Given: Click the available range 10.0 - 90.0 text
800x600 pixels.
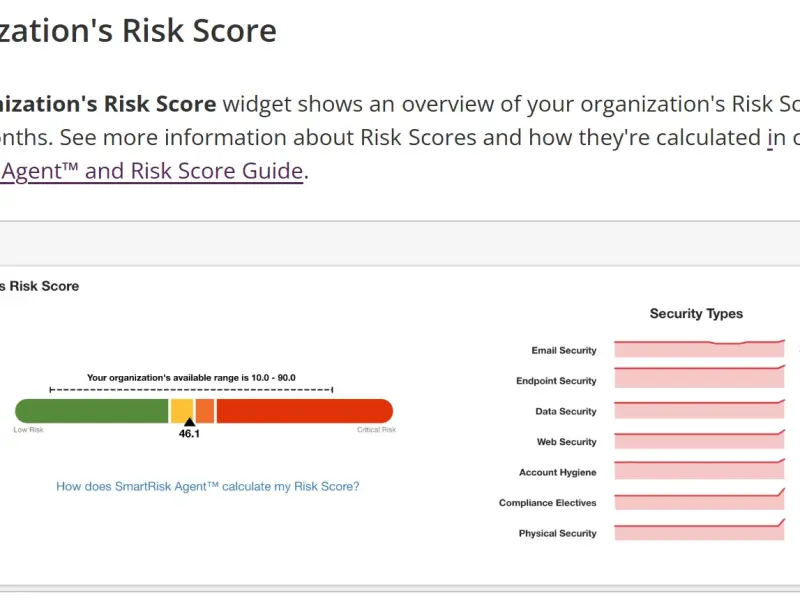Looking at the screenshot, I should (191, 378).
